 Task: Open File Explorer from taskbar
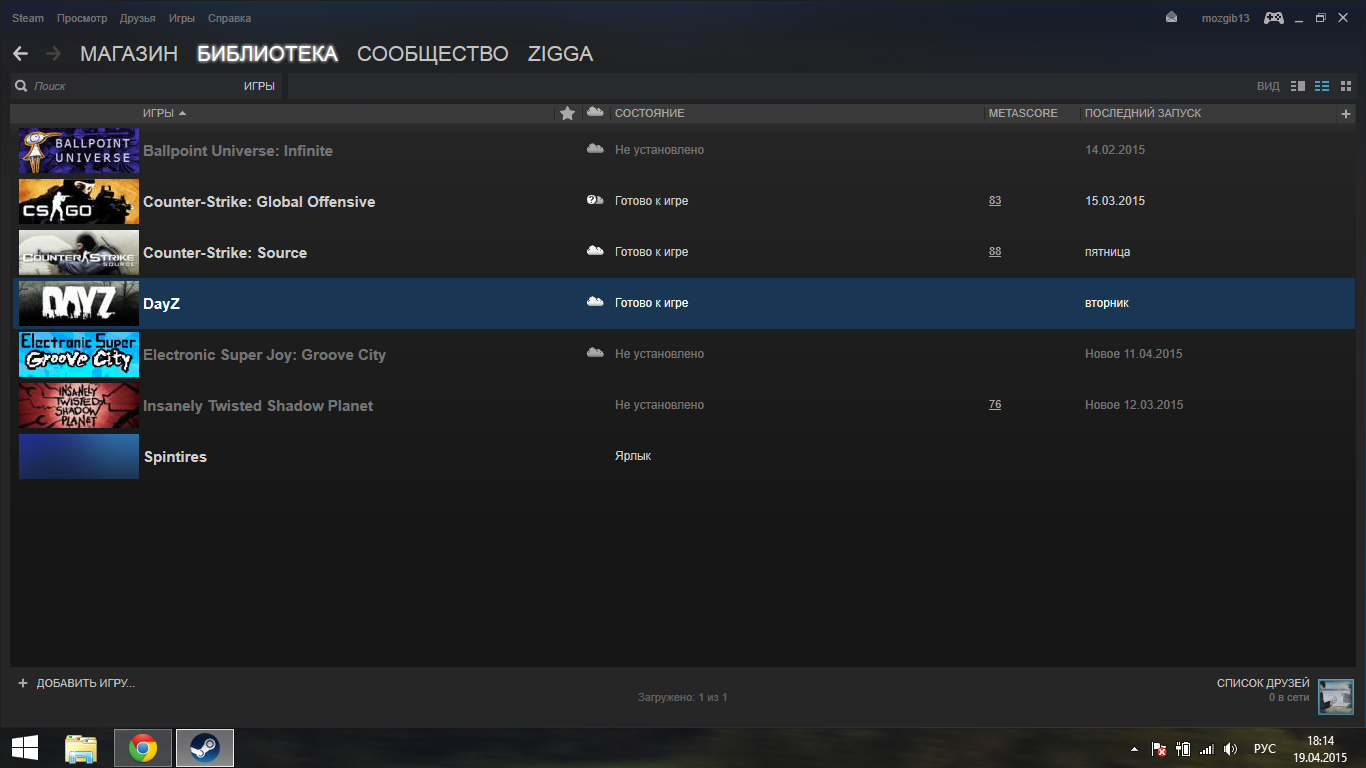81,748
